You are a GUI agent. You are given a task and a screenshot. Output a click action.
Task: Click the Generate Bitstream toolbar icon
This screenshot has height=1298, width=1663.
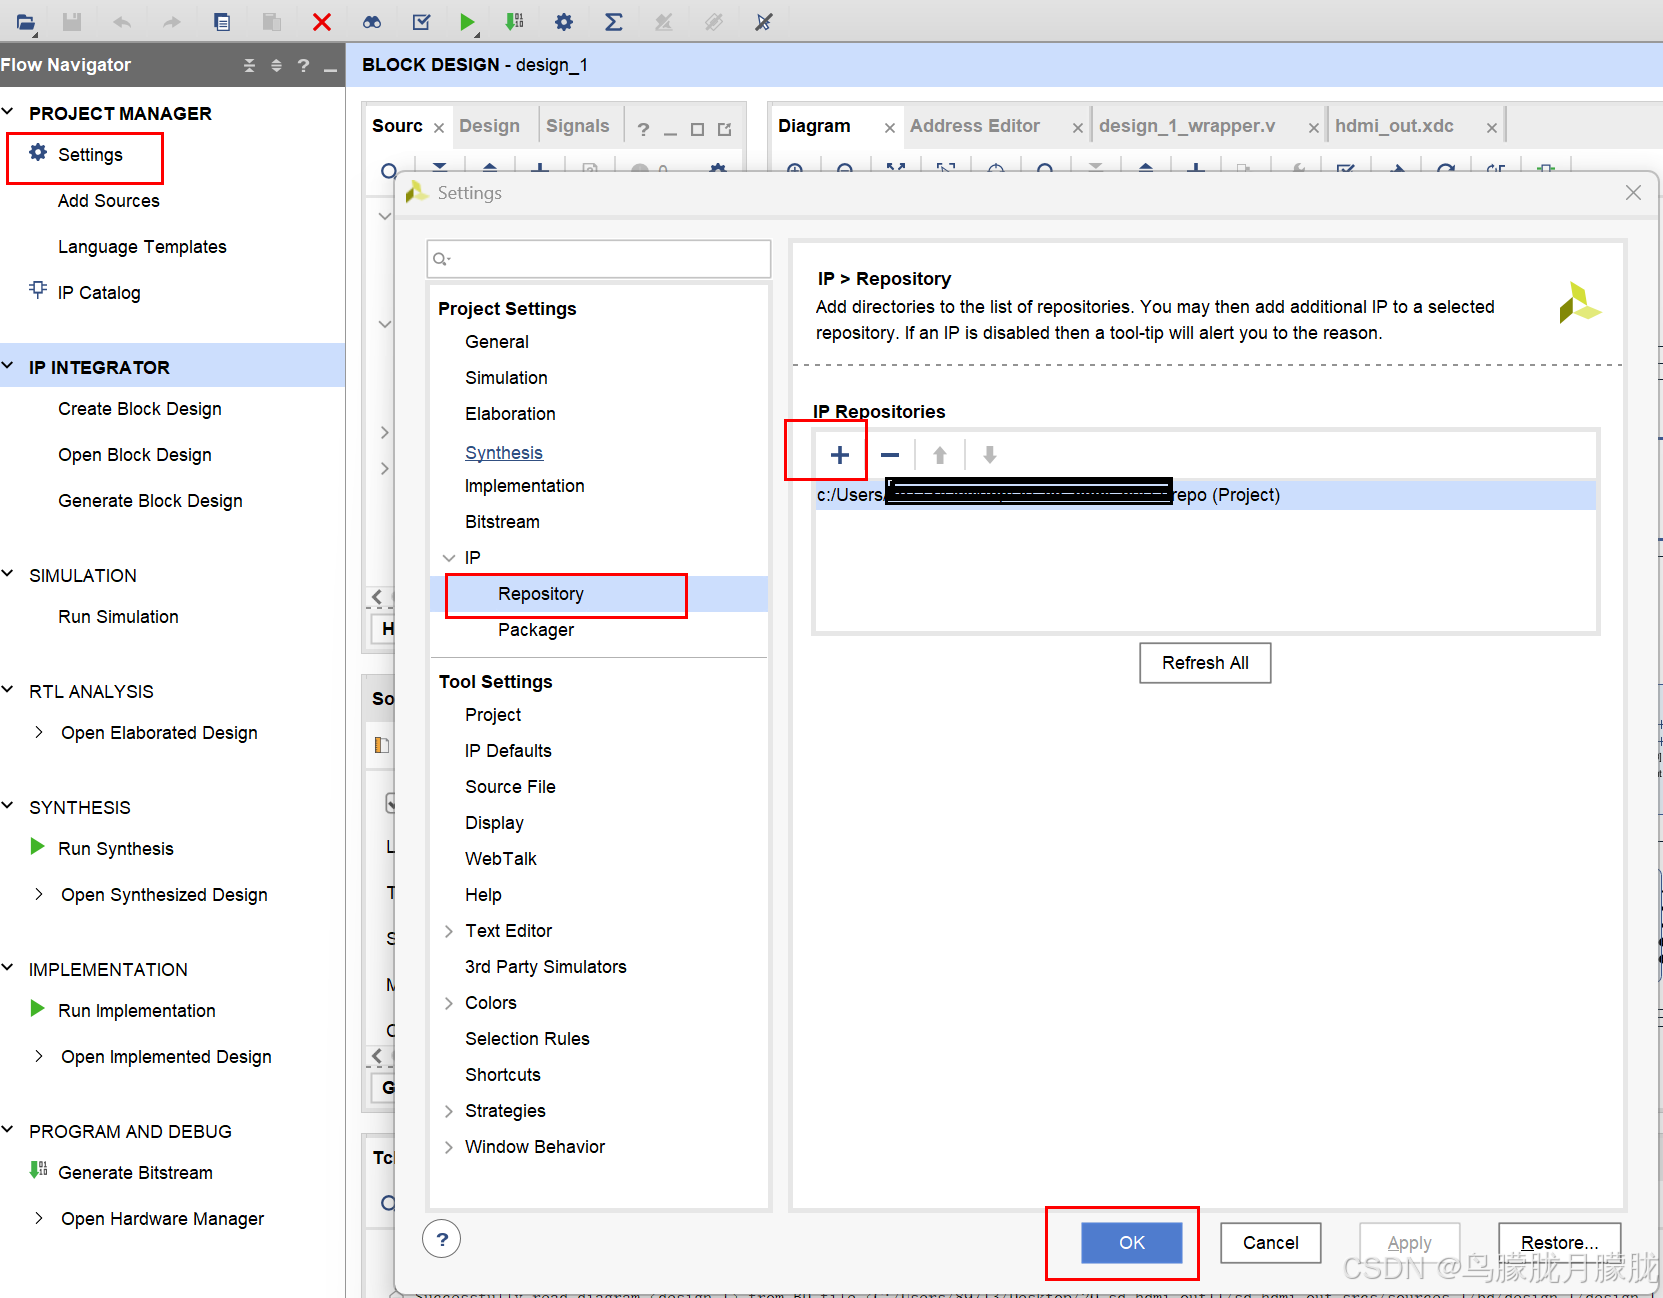(514, 22)
